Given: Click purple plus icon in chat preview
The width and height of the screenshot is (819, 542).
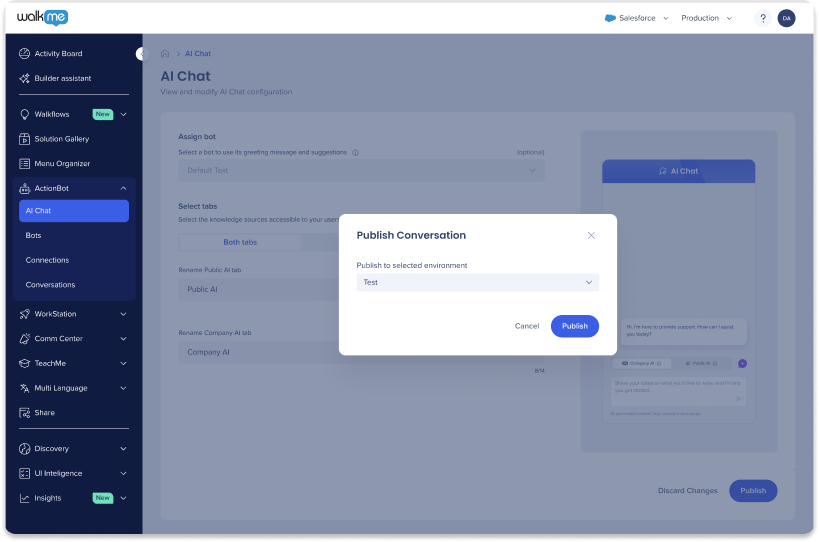Looking at the screenshot, I should [x=742, y=363].
